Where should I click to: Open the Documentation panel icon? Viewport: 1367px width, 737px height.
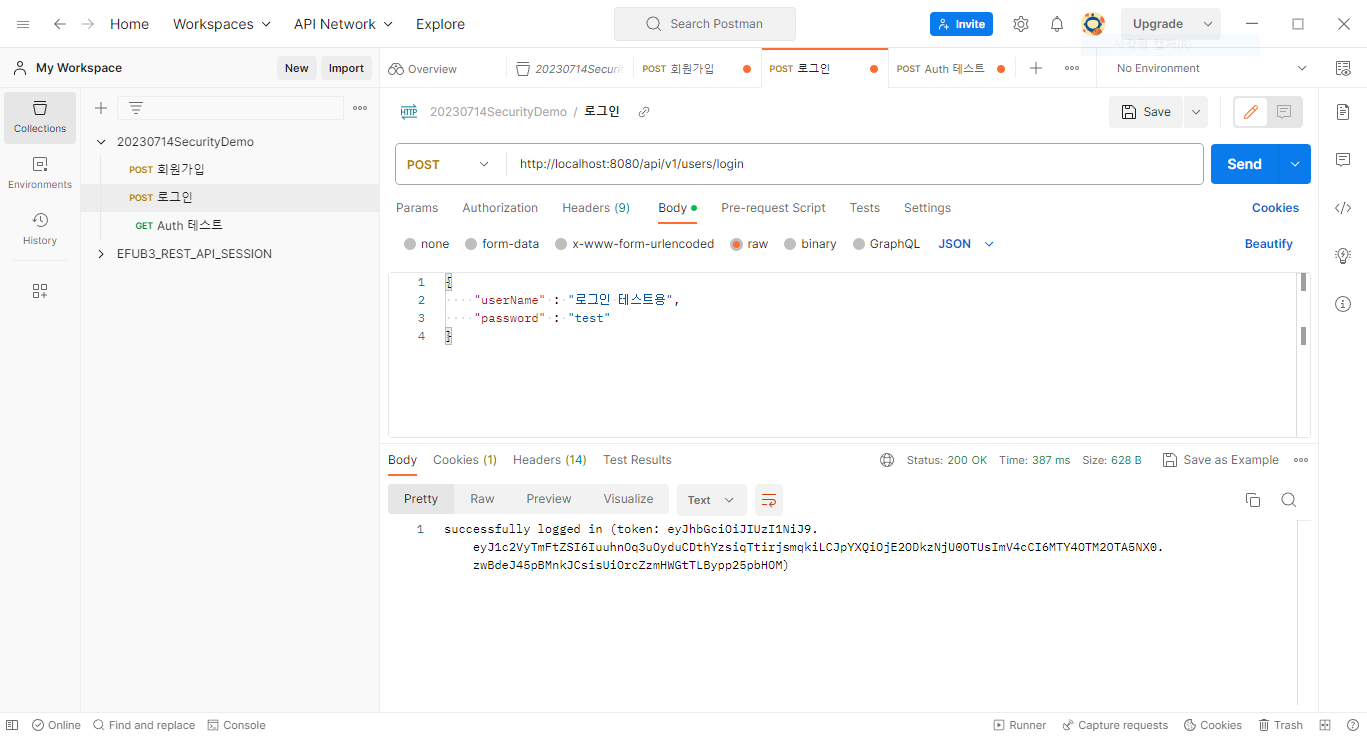tap(1343, 112)
